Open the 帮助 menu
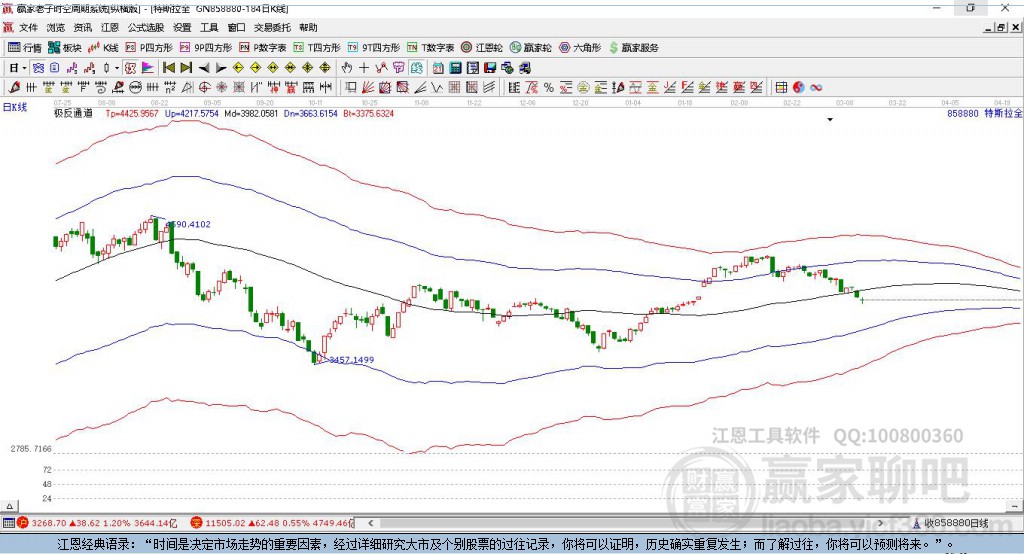The height and width of the screenshot is (554, 1024). coord(308,27)
